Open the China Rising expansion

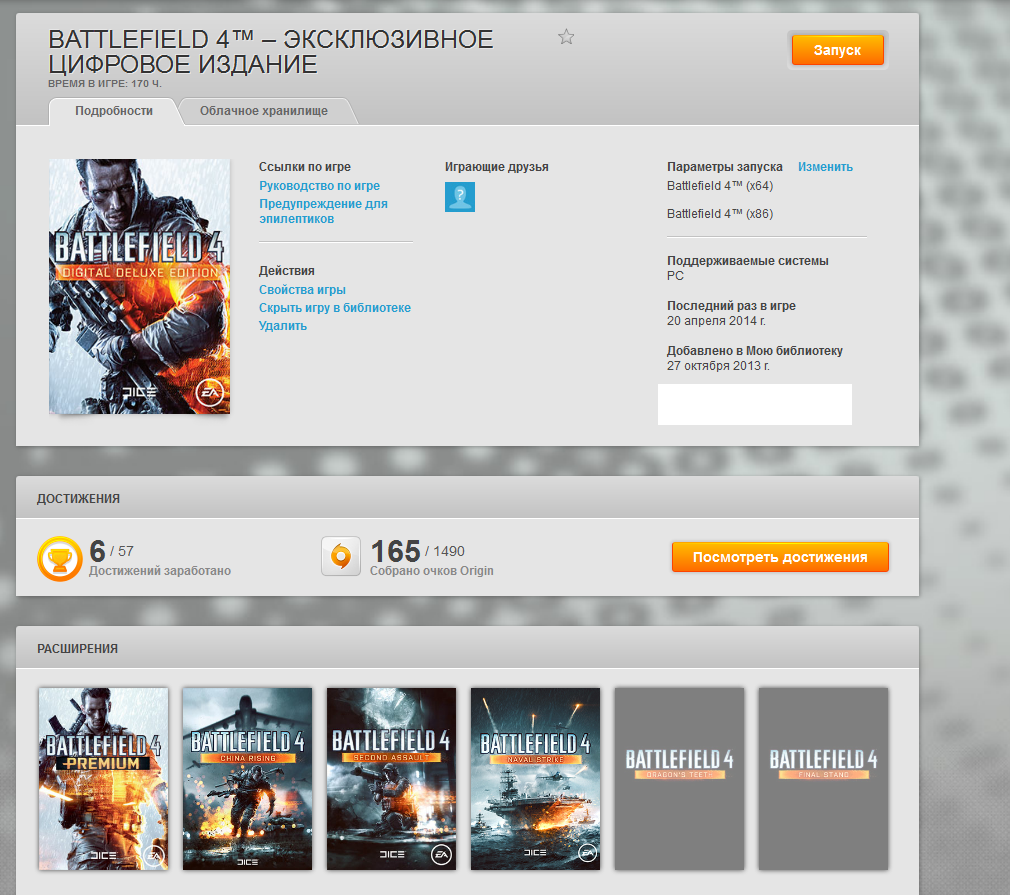coord(247,779)
